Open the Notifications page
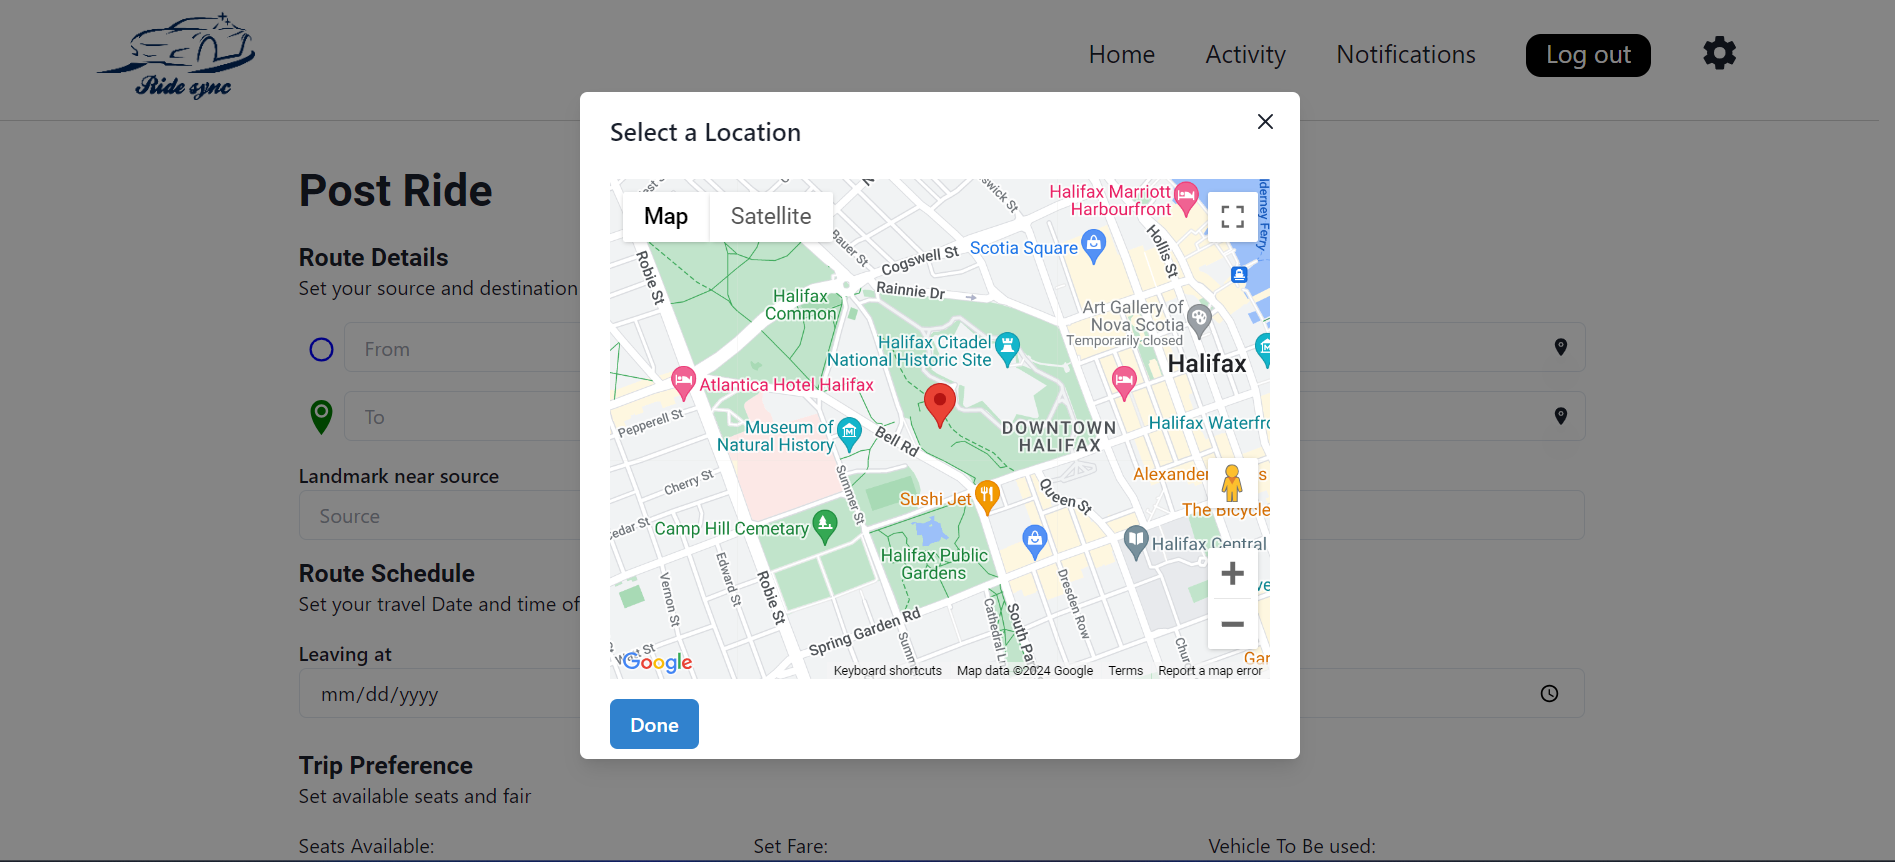Viewport: 1895px width, 862px height. pyautogui.click(x=1406, y=55)
